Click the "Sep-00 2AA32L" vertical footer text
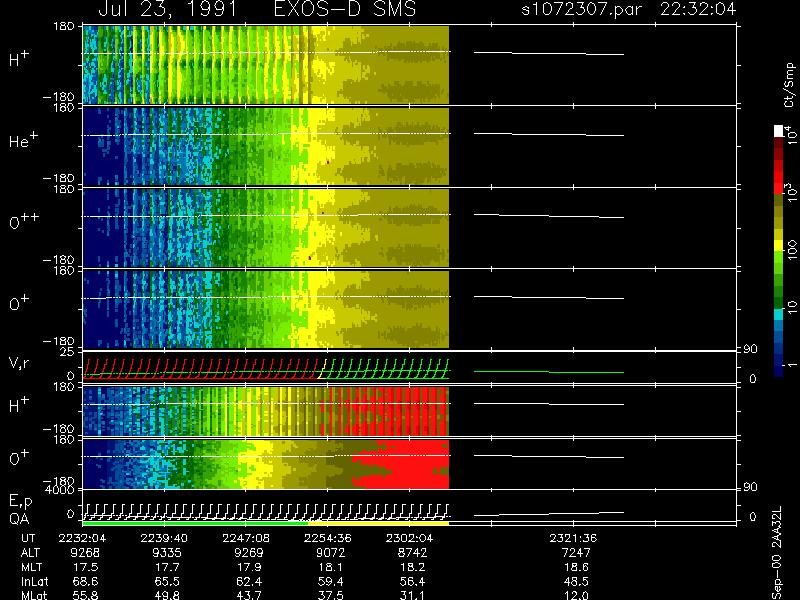Viewport: 800px width, 600px height. 776,554
